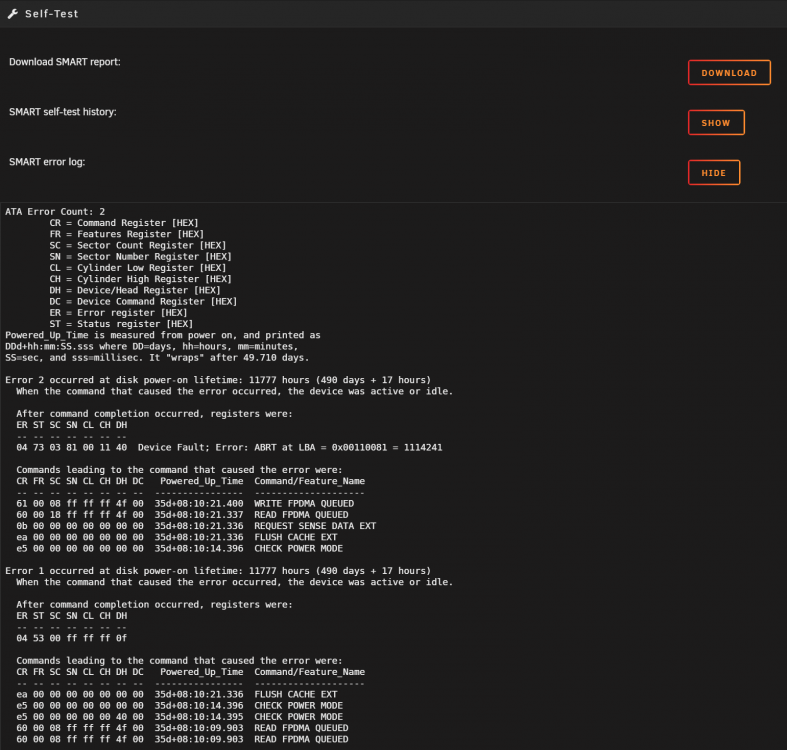787x750 pixels.
Task: Click the '04 53 00 ff ff ff 0f' register row
Action: (72, 638)
